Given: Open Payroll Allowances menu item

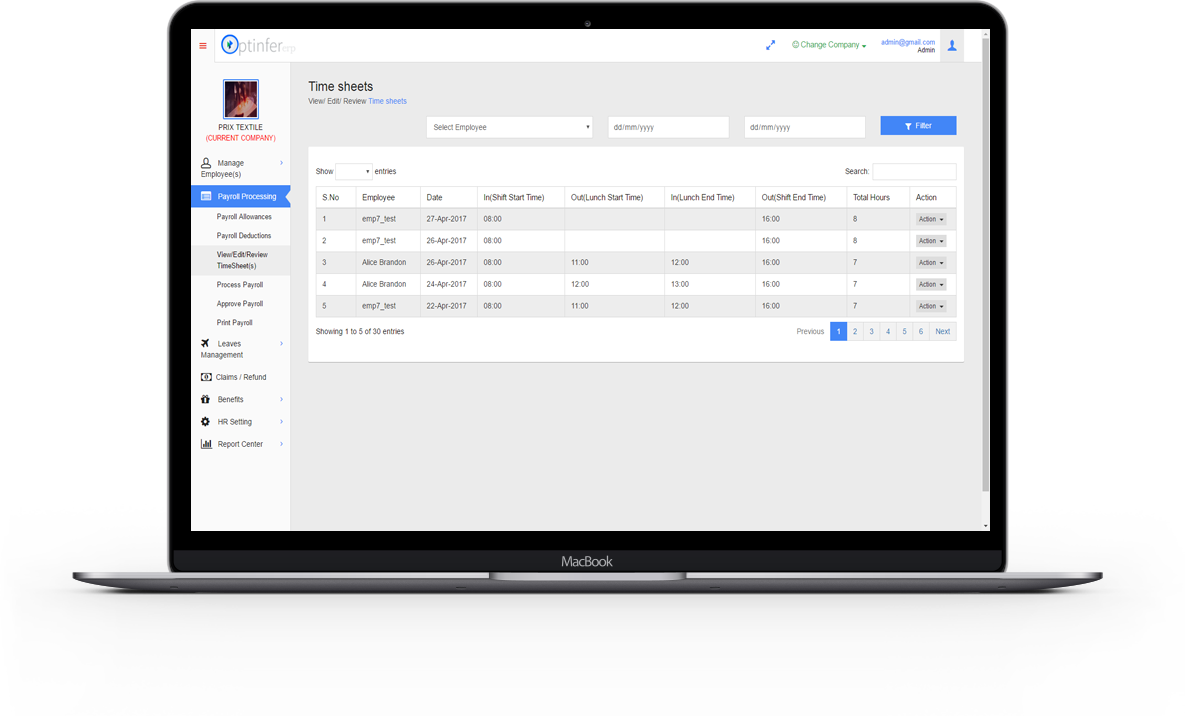Looking at the screenshot, I should pos(244,217).
